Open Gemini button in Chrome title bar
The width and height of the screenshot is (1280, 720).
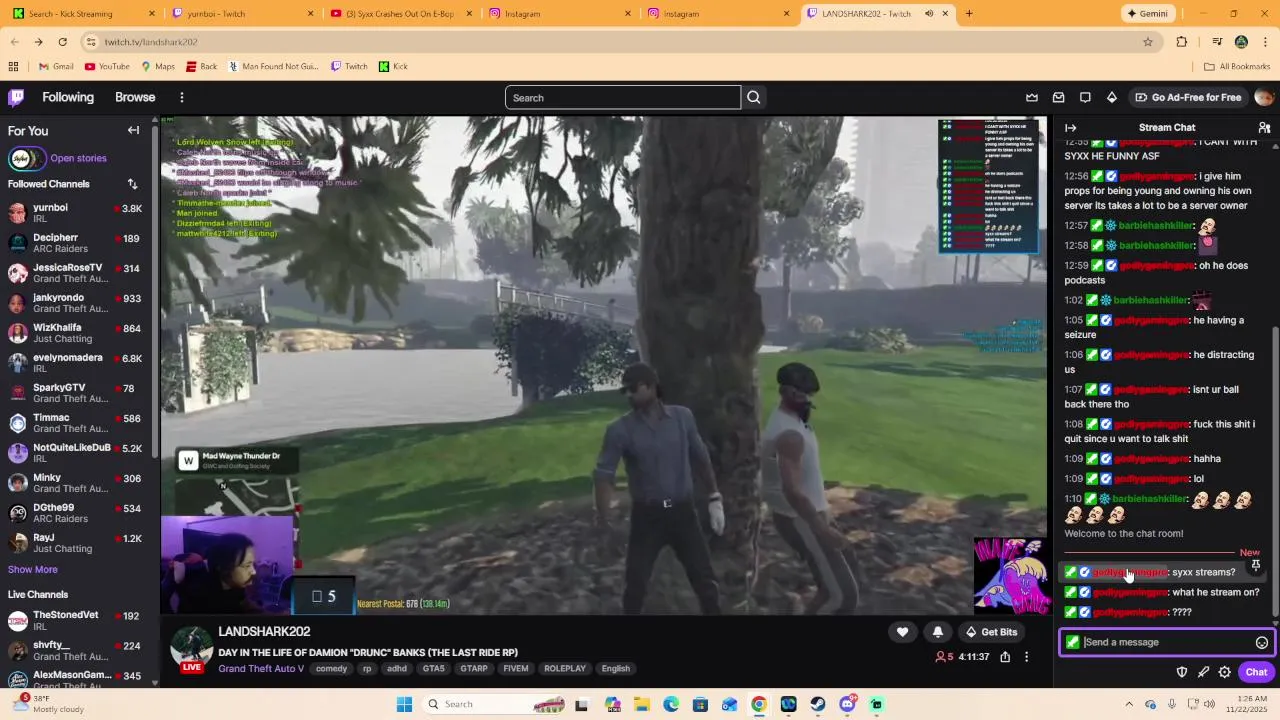click(1147, 13)
